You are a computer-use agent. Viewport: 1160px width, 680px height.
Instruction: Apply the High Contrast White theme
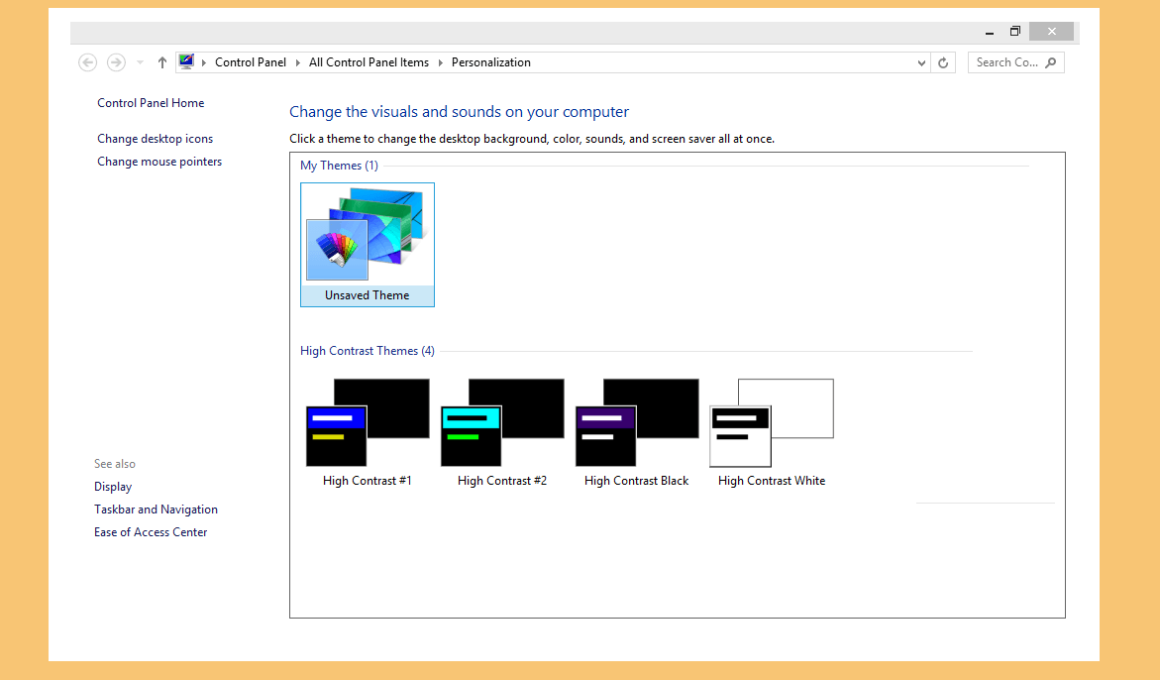point(771,433)
